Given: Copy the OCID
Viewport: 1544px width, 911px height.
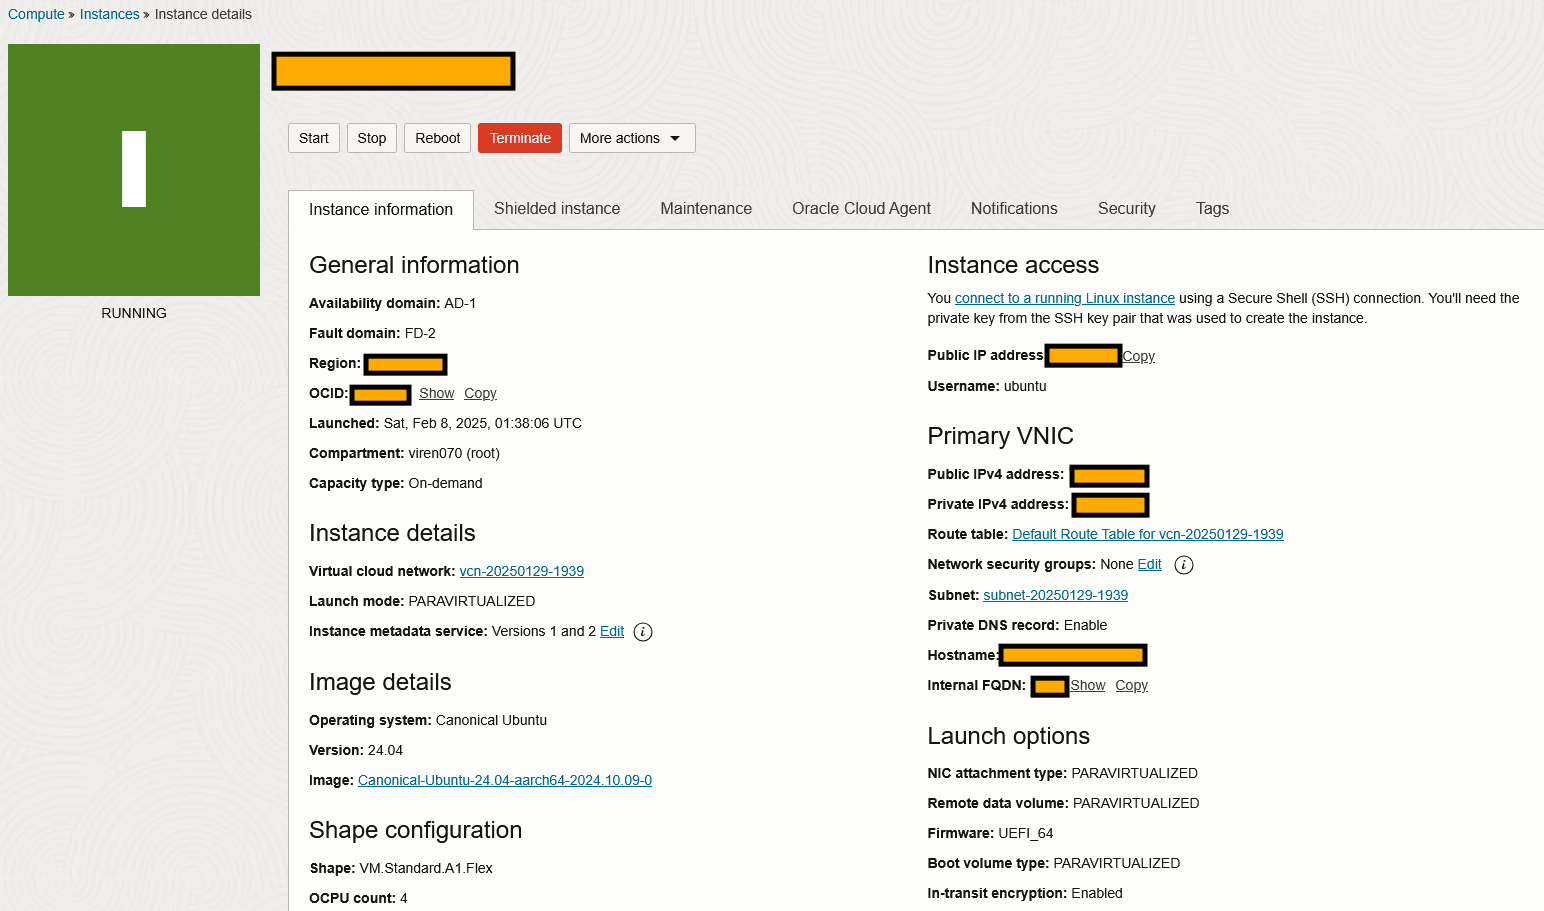Looking at the screenshot, I should 480,393.
